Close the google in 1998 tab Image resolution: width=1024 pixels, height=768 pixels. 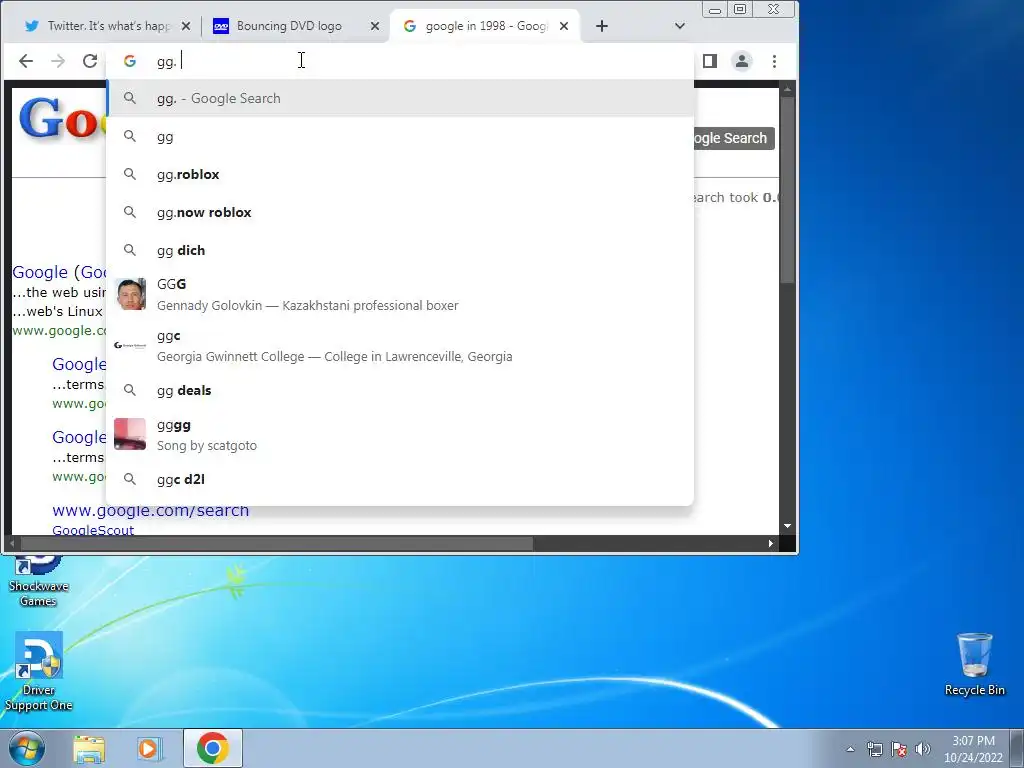click(x=564, y=26)
